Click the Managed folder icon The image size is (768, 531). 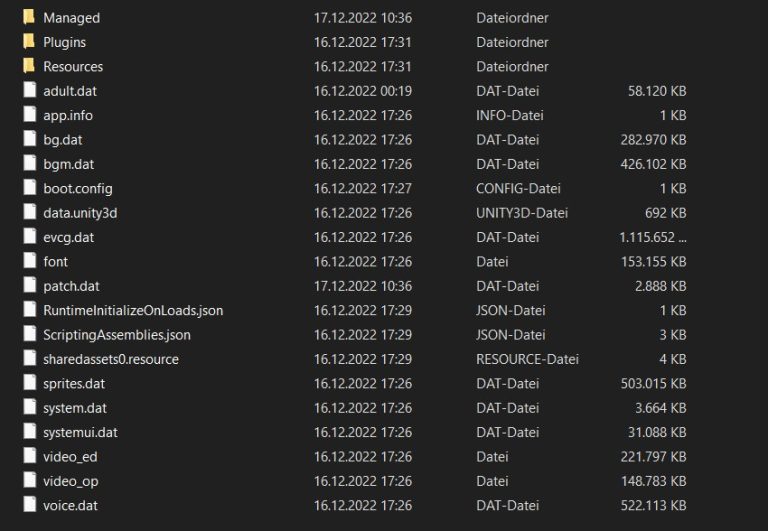pyautogui.click(x=29, y=18)
